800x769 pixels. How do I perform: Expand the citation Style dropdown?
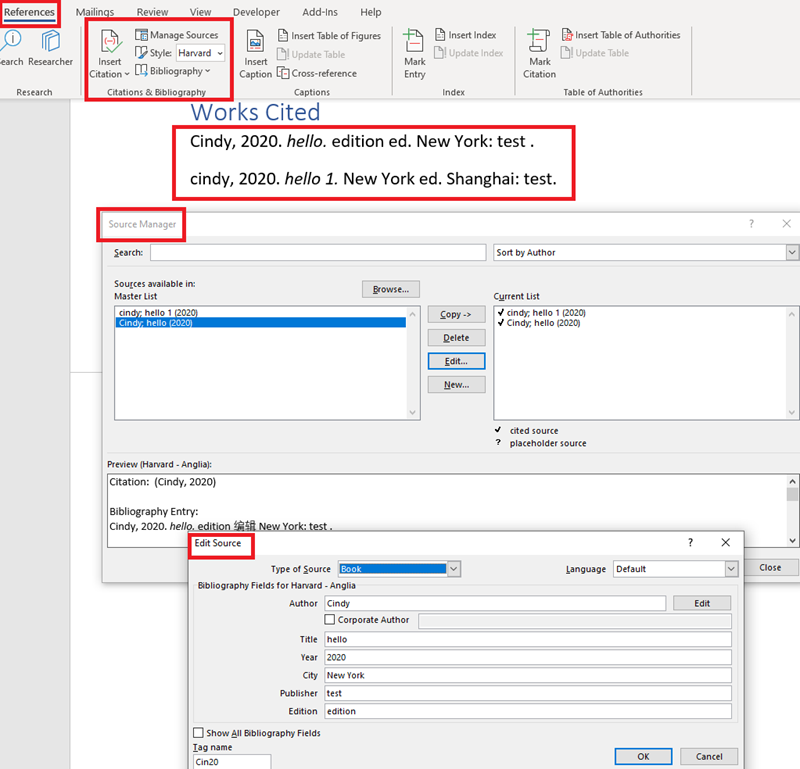click(219, 53)
